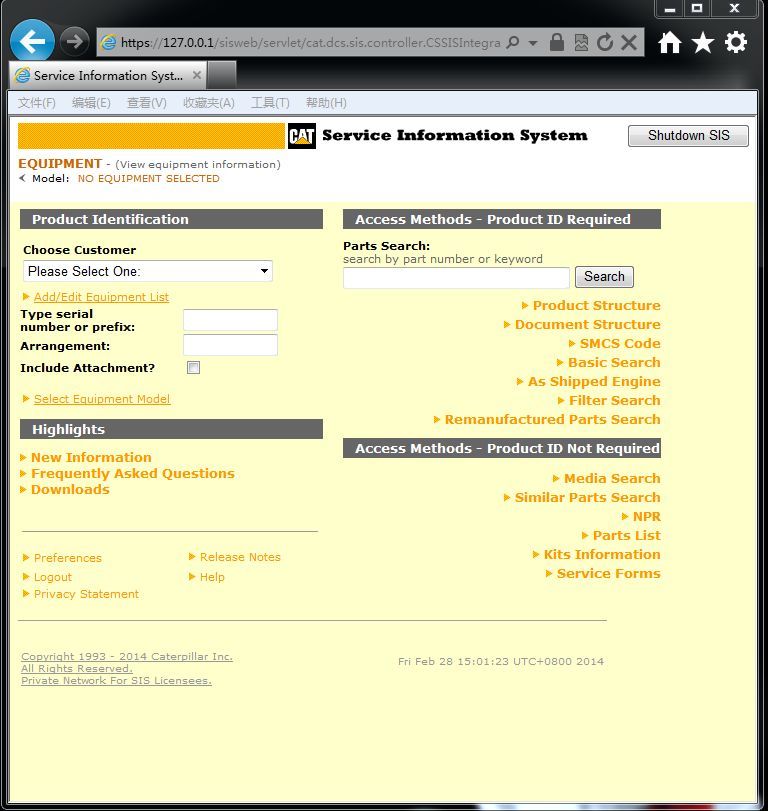Open Select Equipment Model link

102,399
